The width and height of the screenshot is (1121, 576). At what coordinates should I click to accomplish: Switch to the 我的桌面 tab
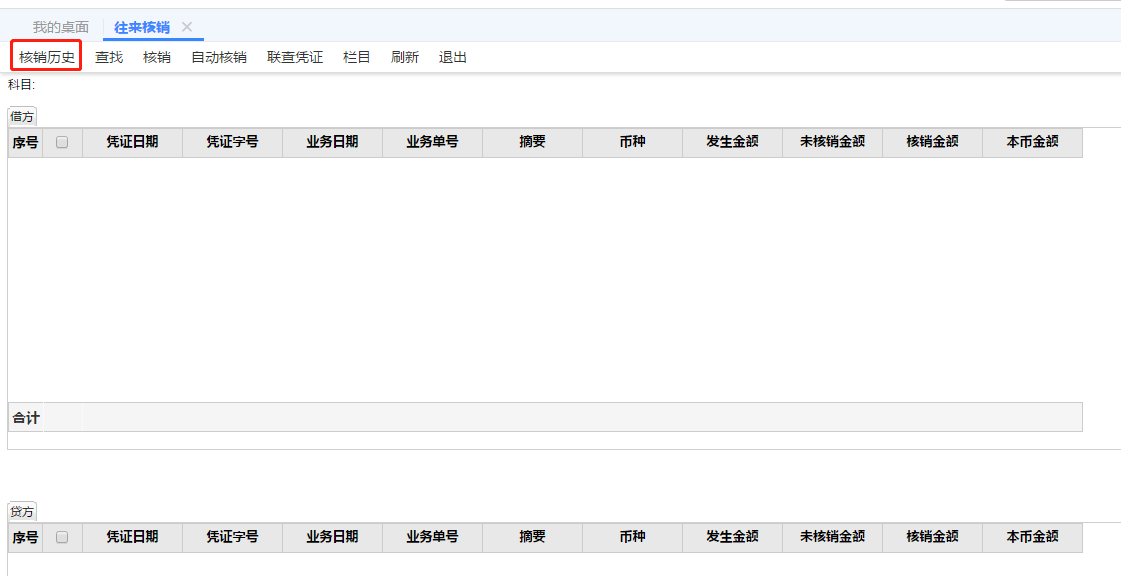coord(61,27)
